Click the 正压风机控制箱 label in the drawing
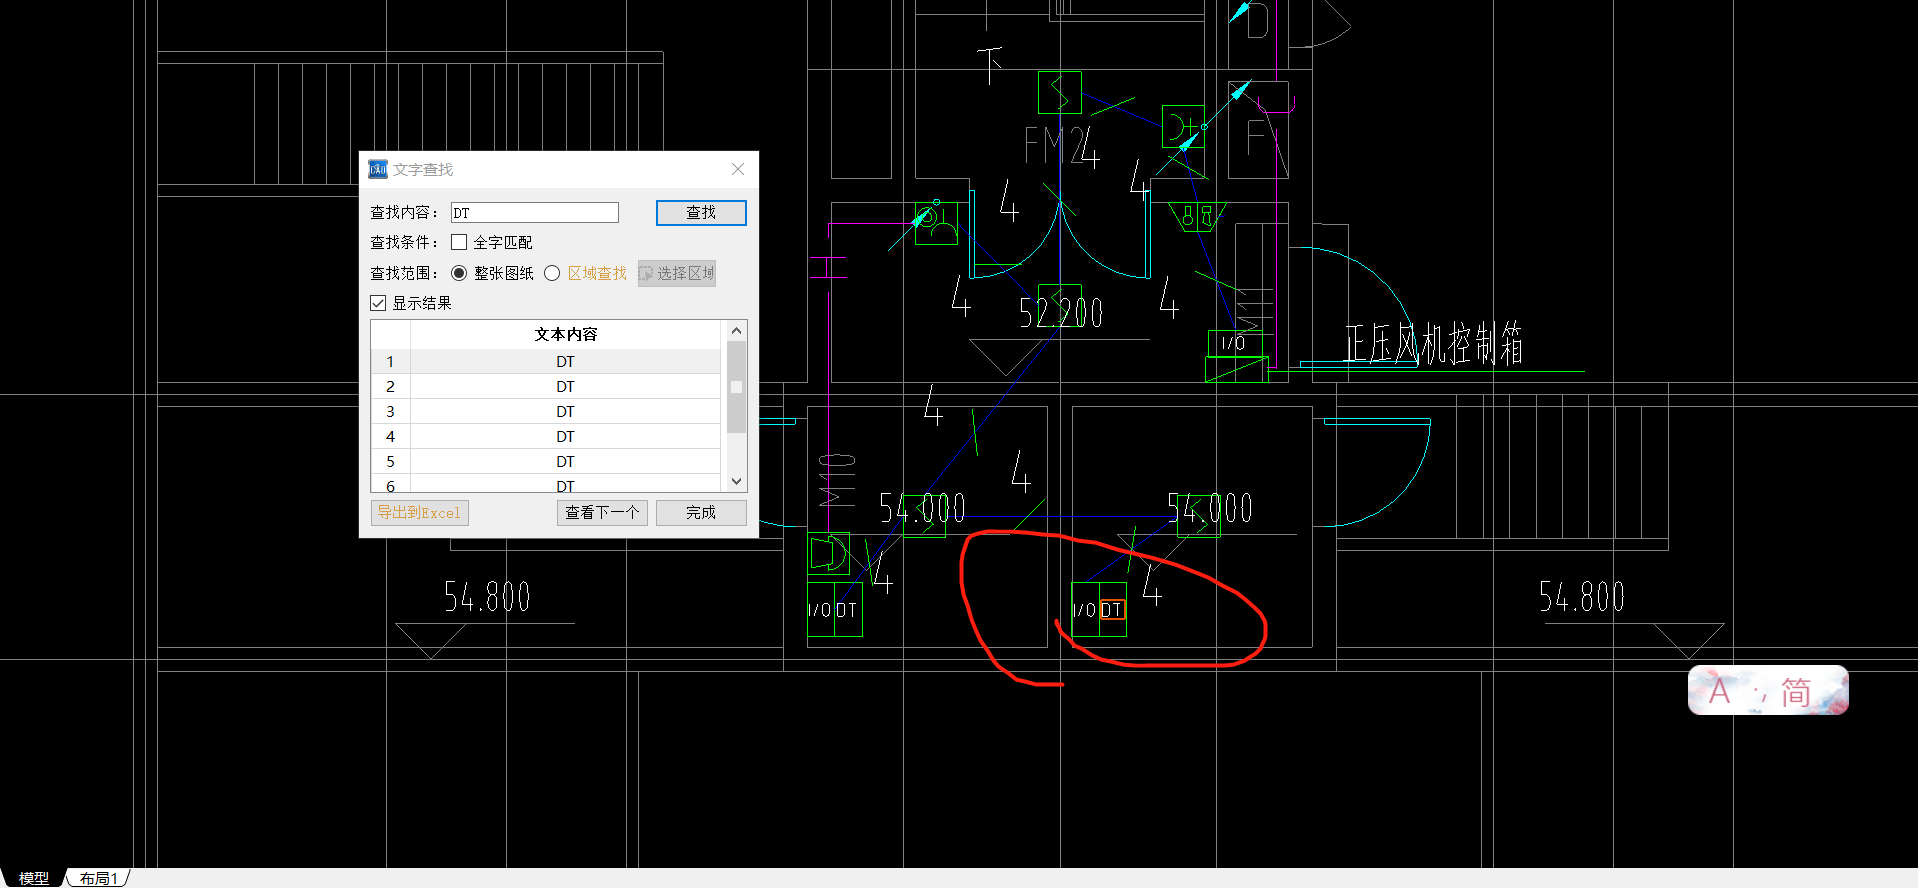 [1433, 344]
